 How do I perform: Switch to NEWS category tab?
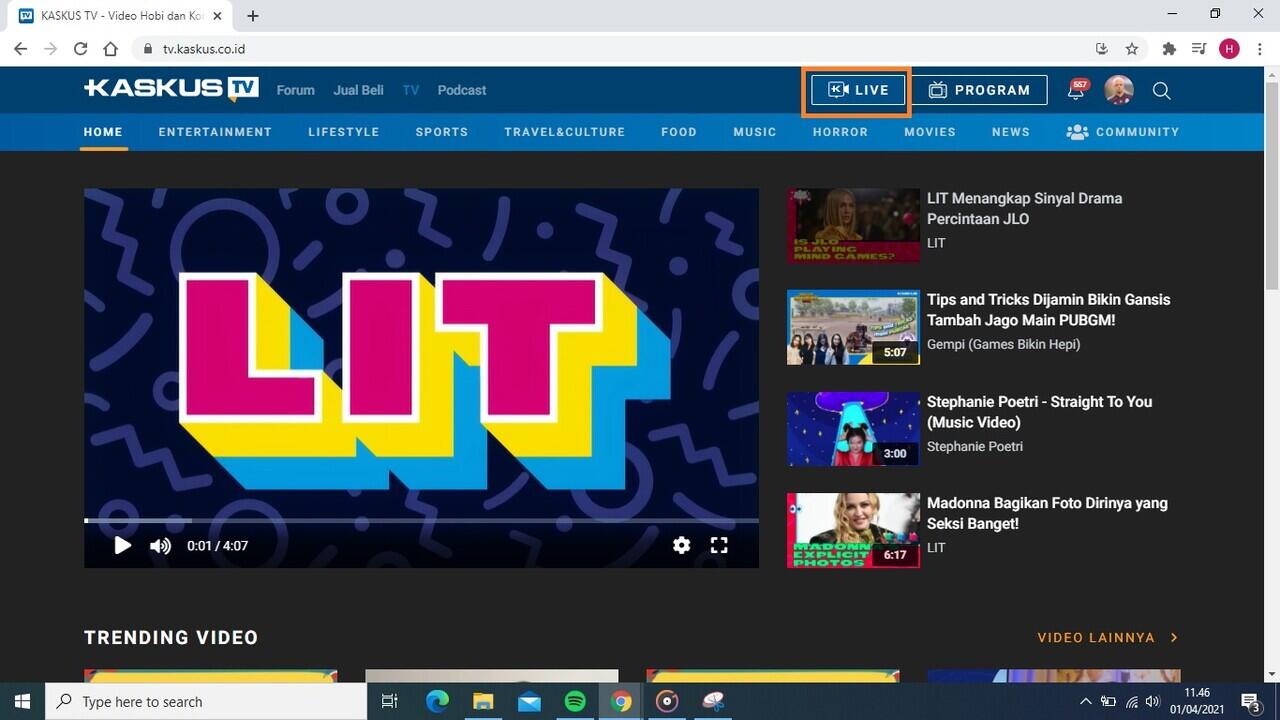click(1011, 132)
